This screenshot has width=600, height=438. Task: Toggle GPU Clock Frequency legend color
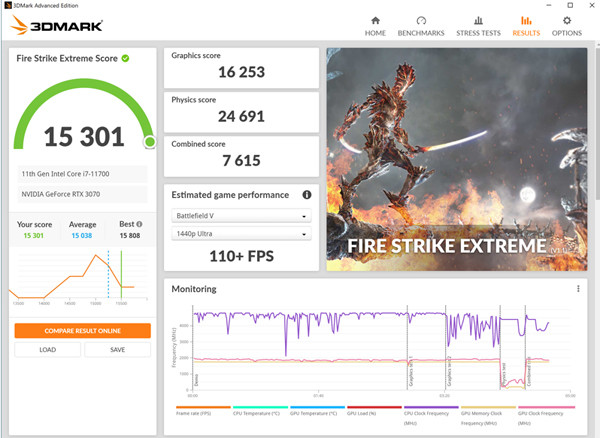tap(546, 407)
